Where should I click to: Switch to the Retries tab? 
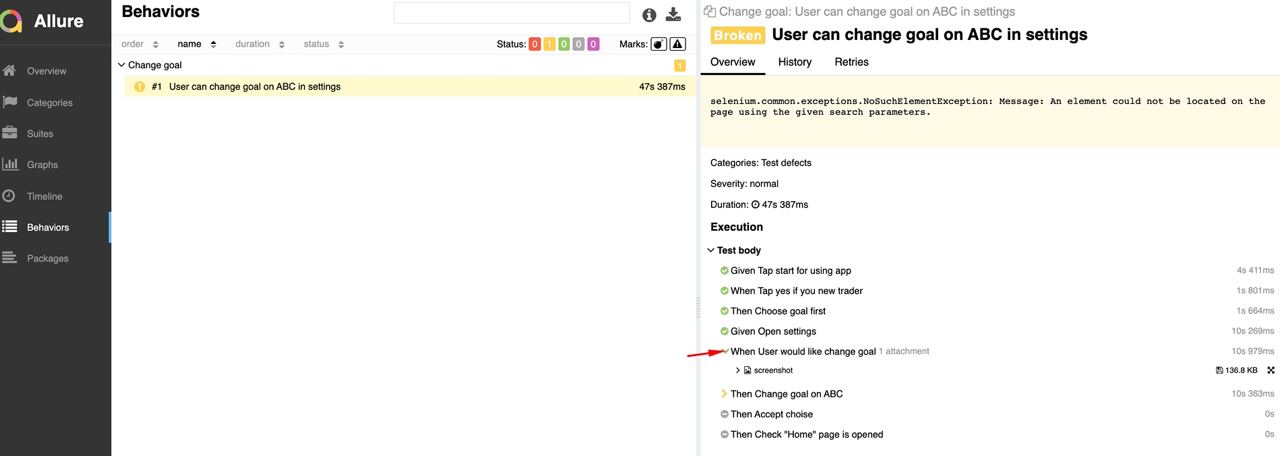[852, 62]
